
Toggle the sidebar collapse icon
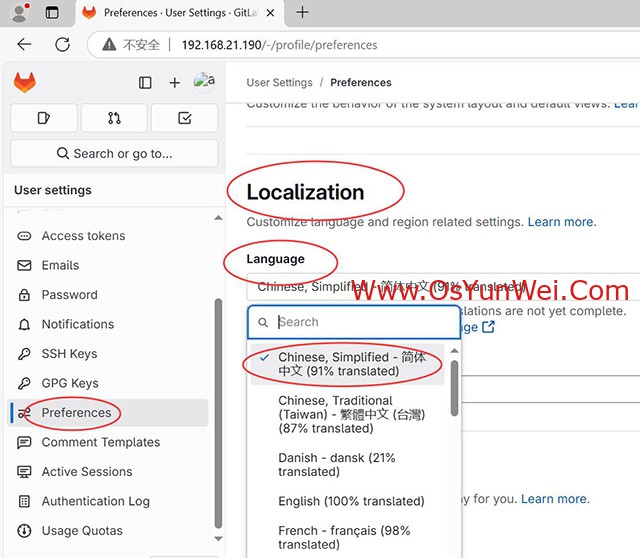click(x=145, y=83)
